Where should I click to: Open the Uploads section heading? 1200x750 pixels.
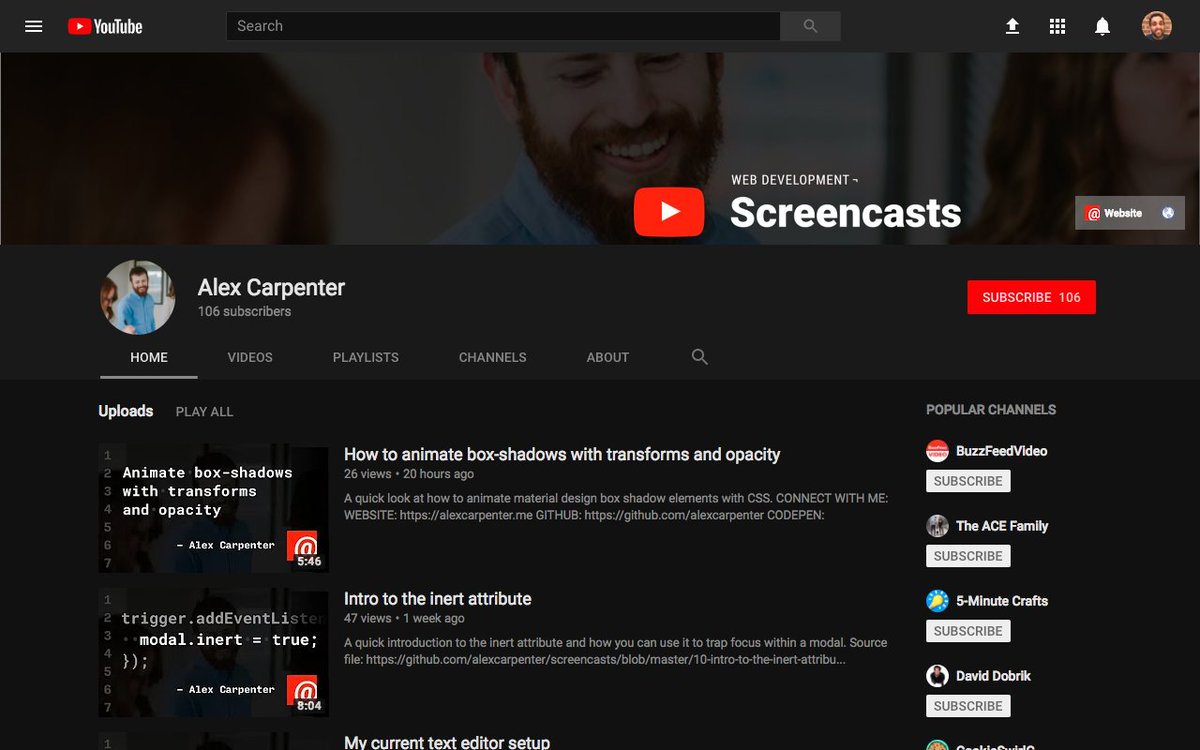(x=126, y=411)
